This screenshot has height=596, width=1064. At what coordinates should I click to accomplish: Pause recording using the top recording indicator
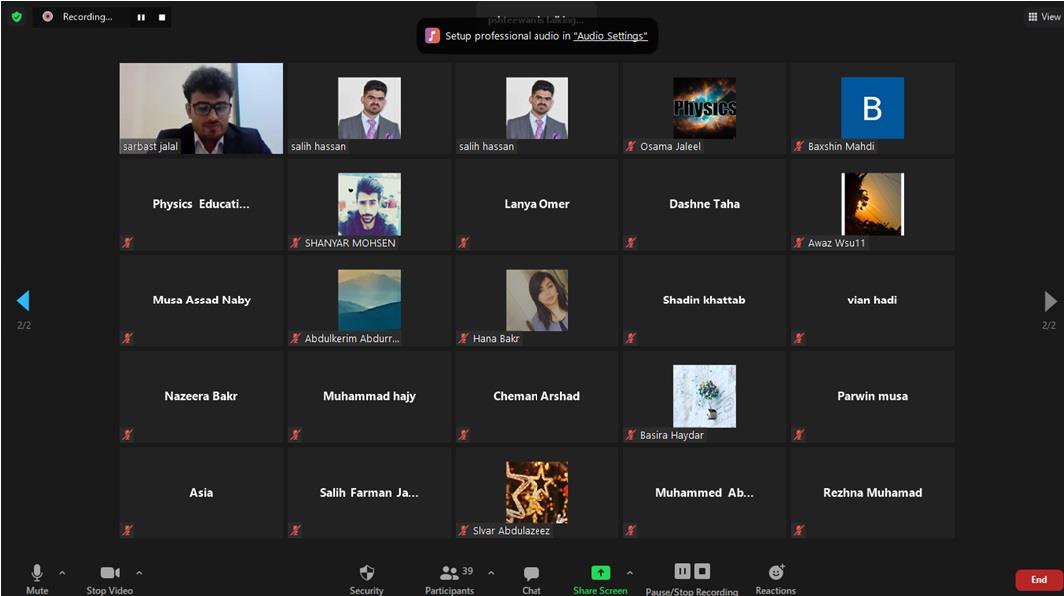(x=141, y=17)
